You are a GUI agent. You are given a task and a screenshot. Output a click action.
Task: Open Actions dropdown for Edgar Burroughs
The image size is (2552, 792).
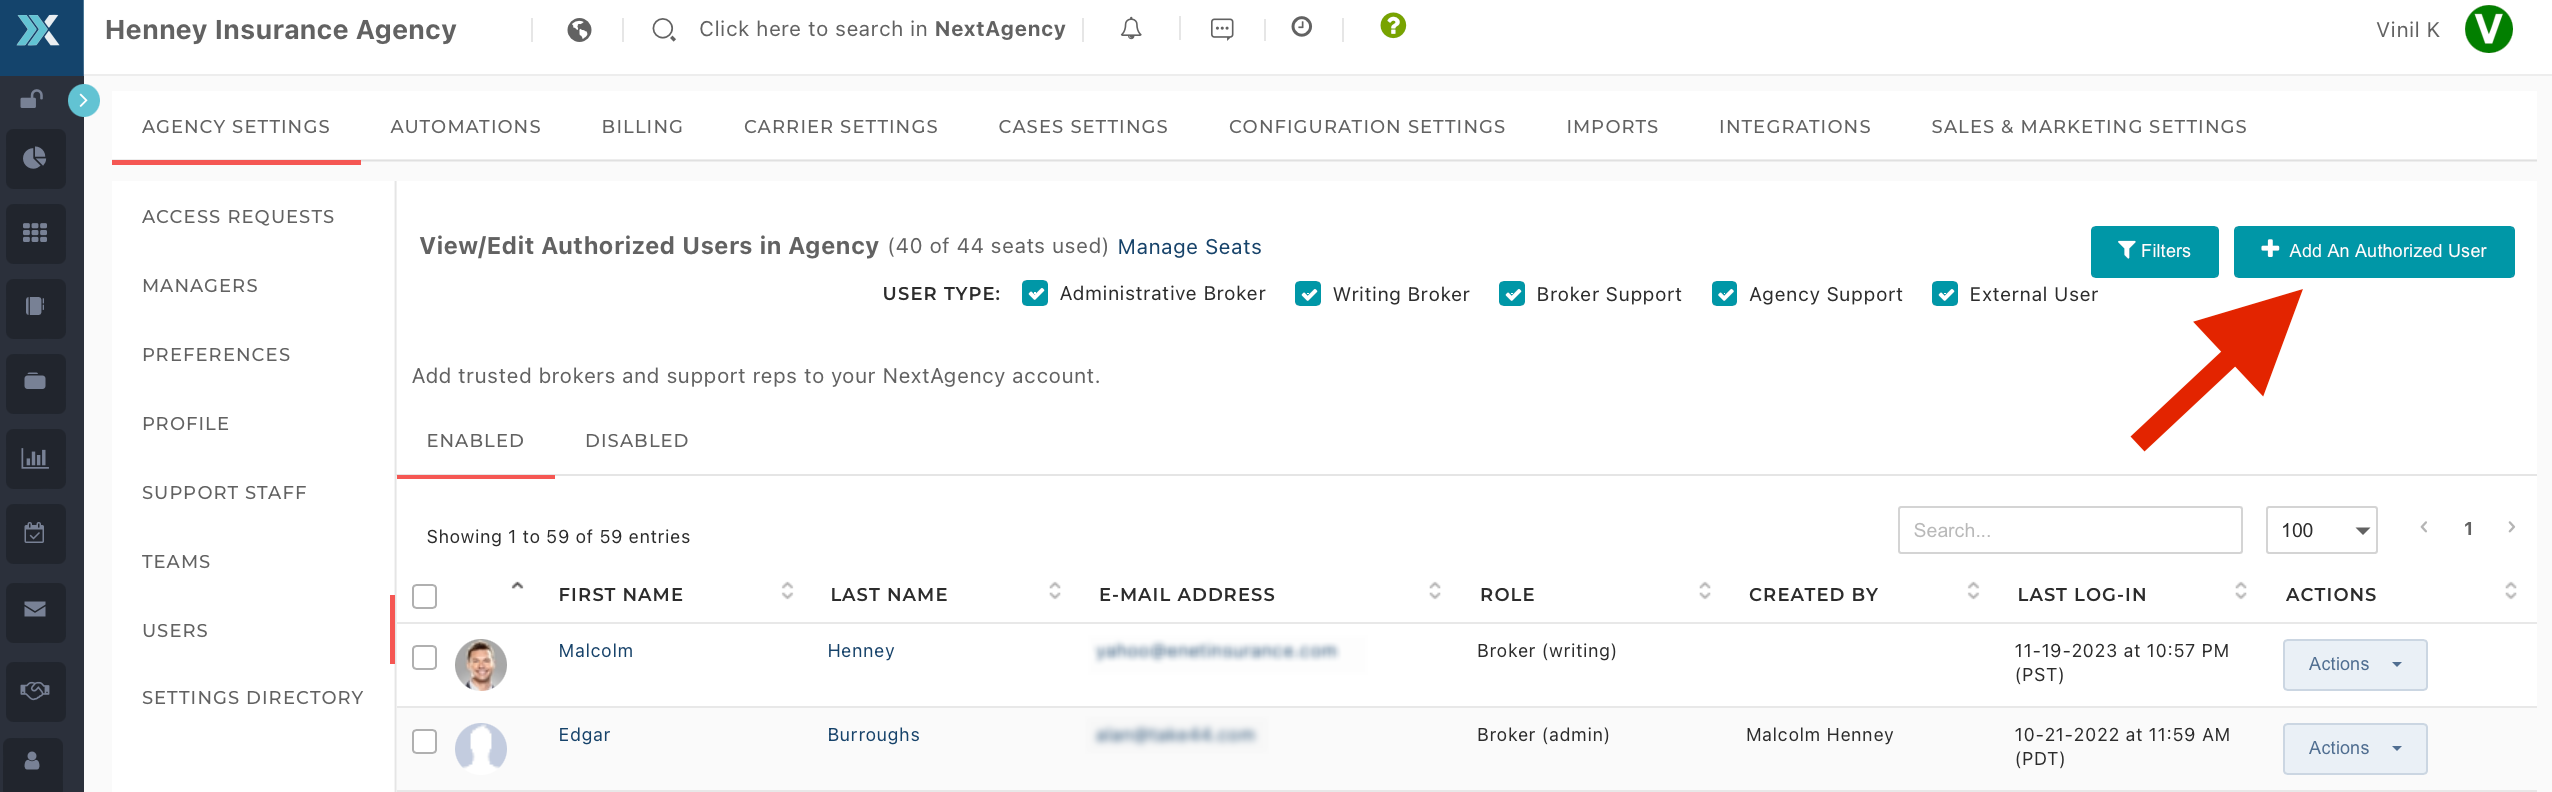click(2355, 748)
